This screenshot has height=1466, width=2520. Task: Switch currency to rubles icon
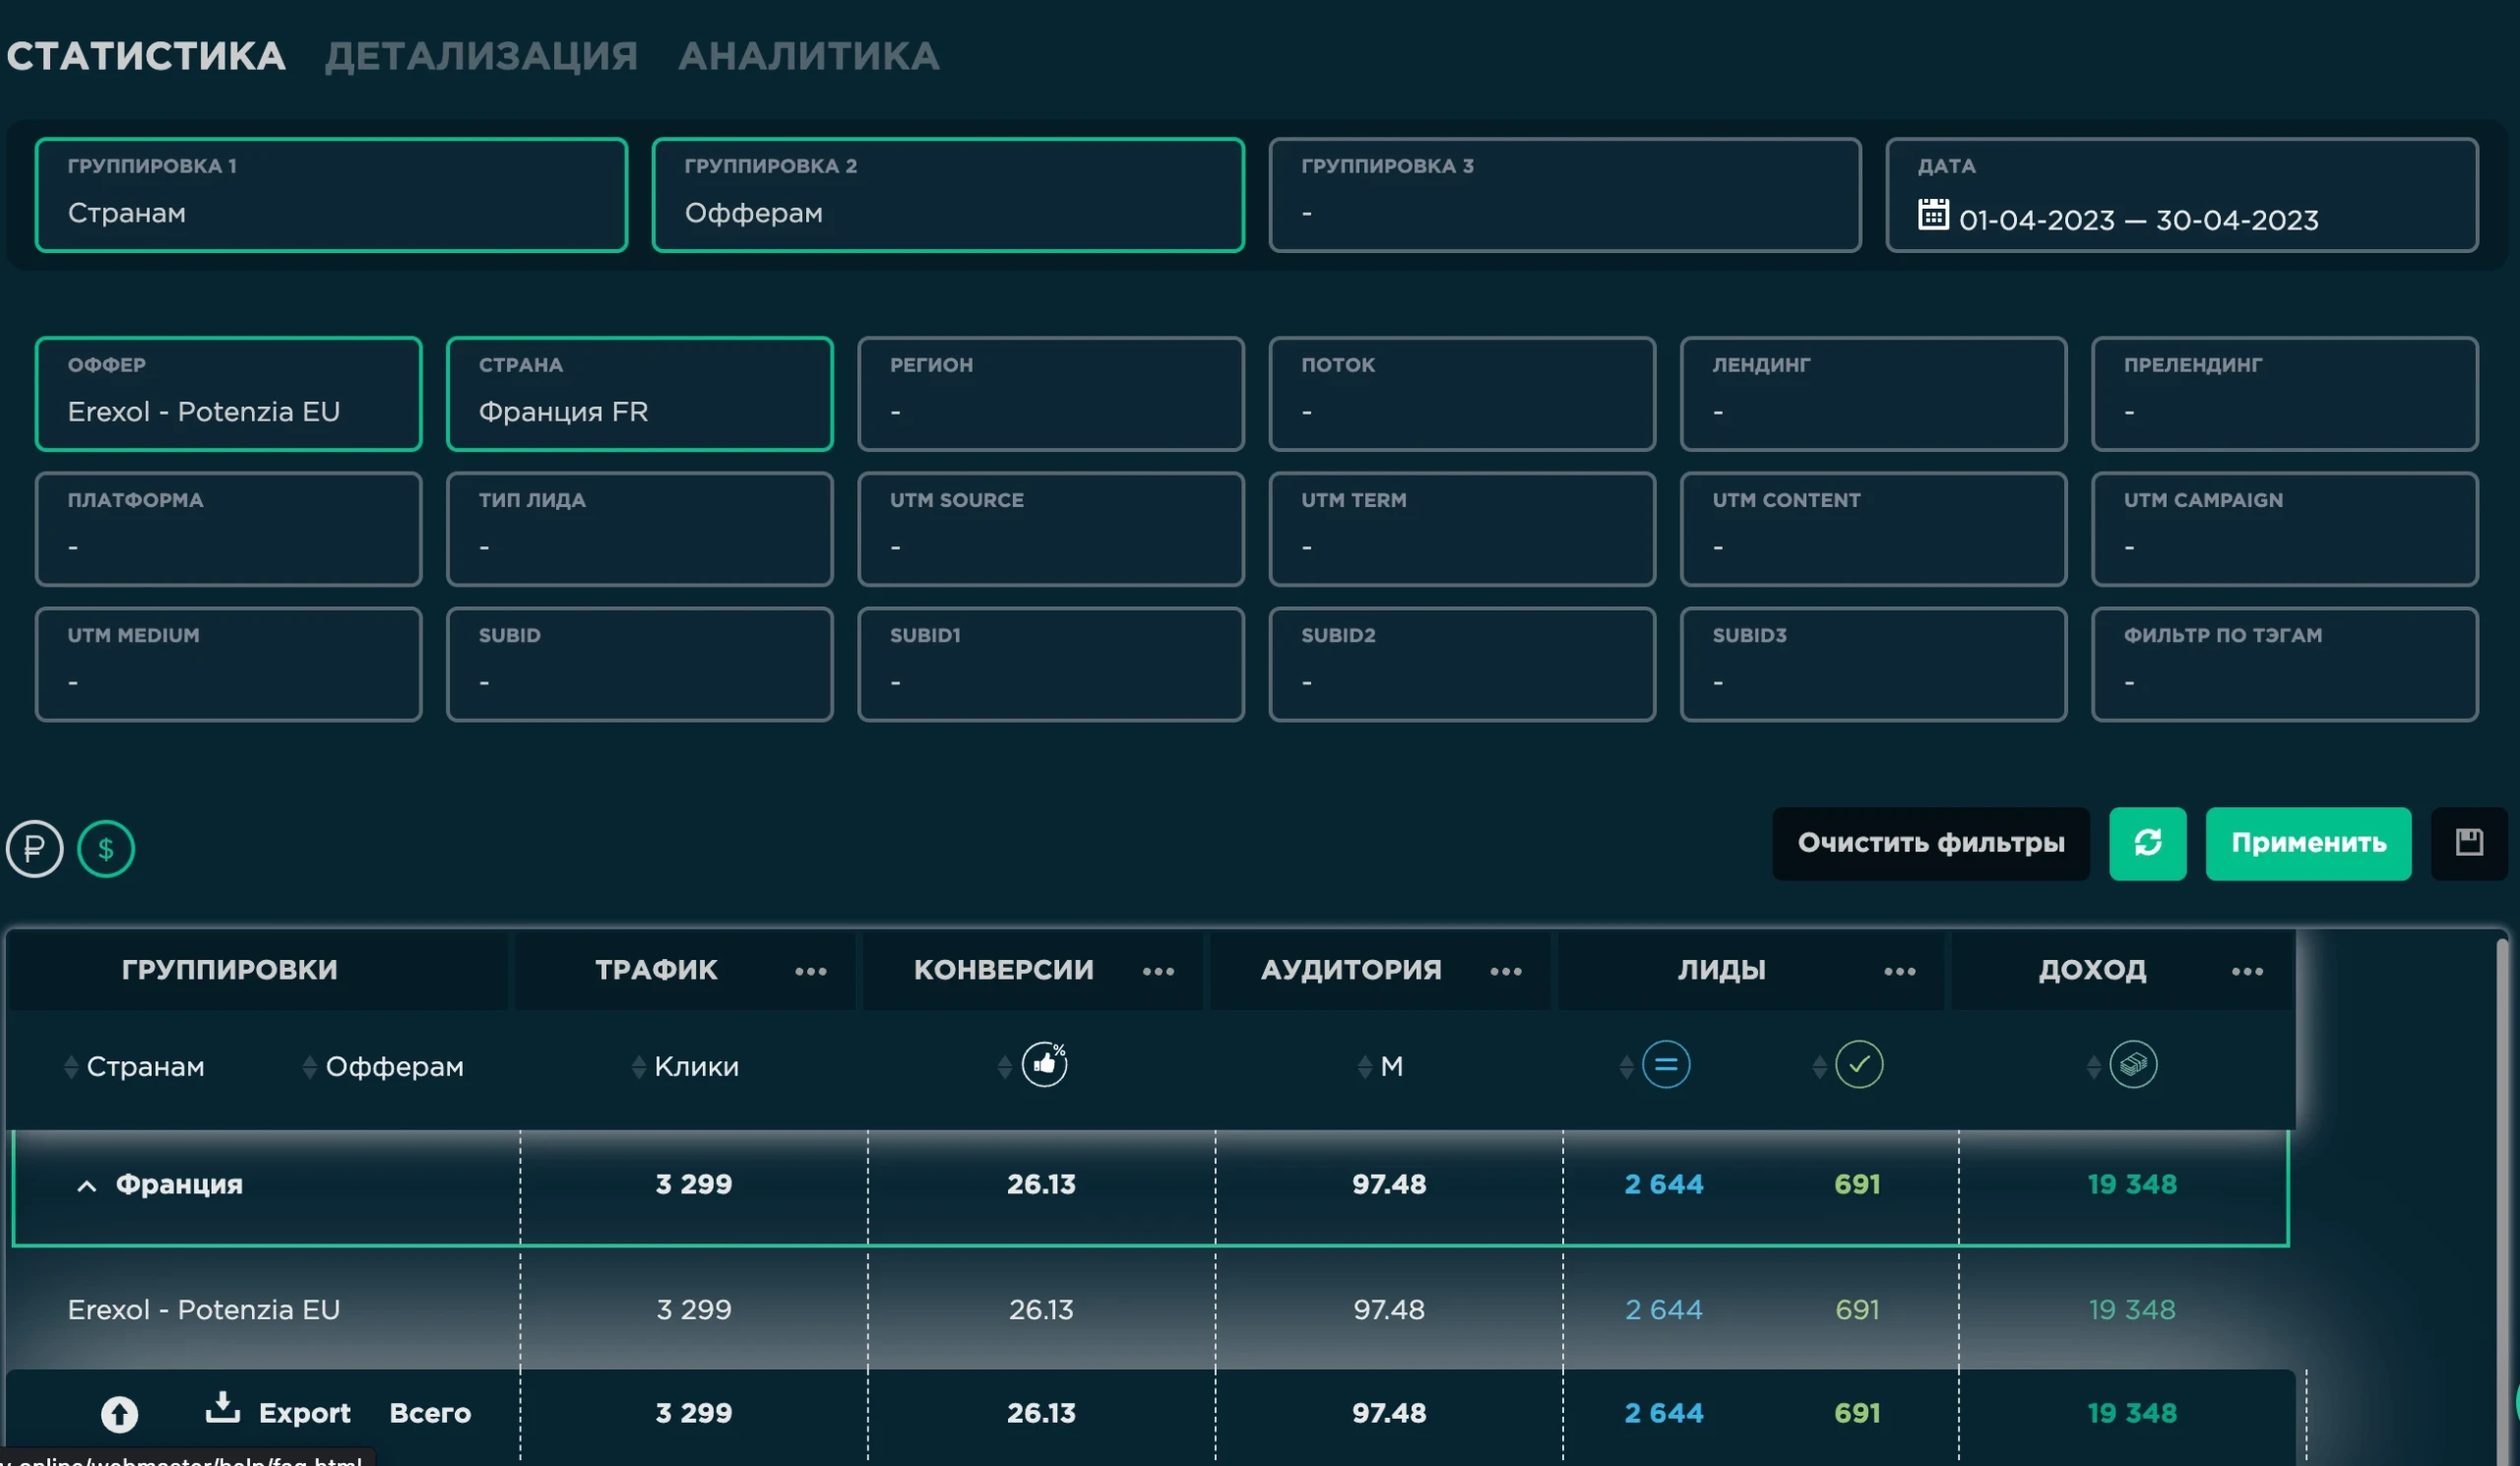click(x=35, y=848)
